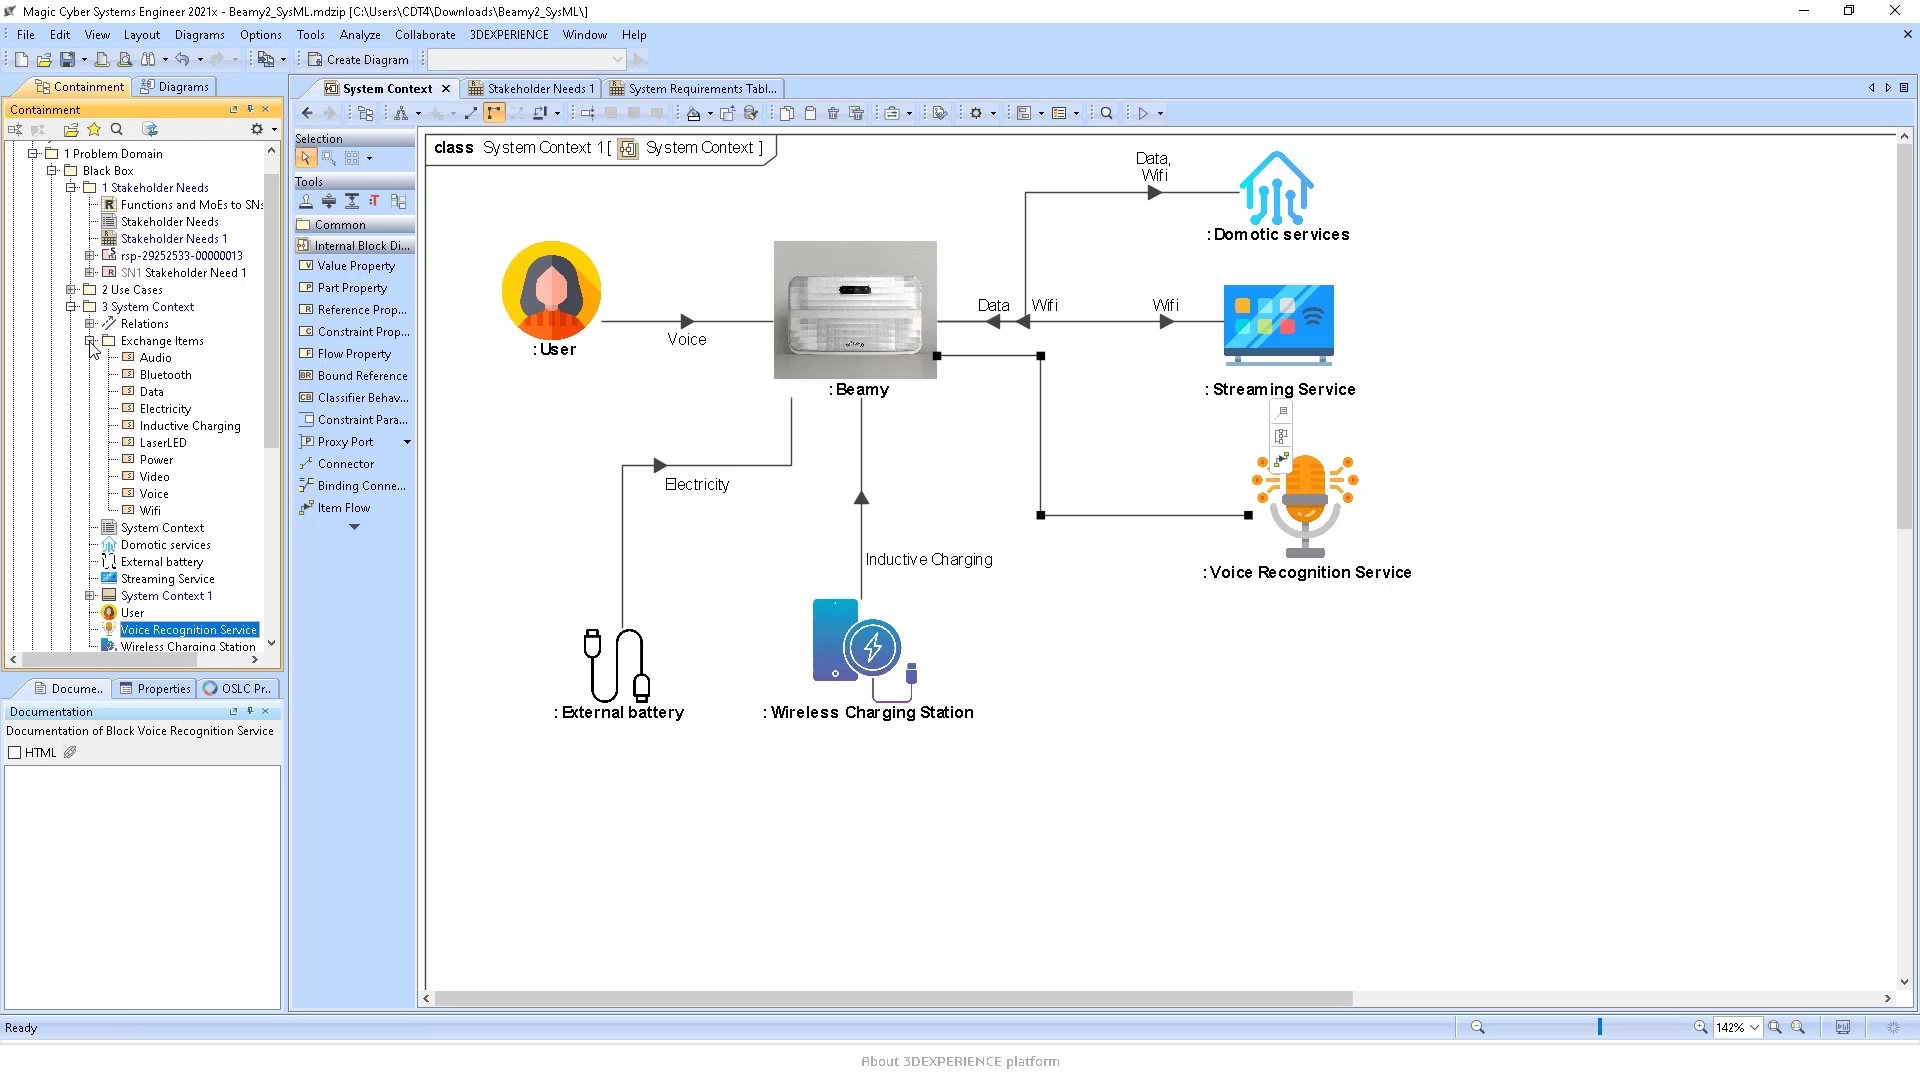Click the zoom slider in status bar
1920x1080 pixels.
click(1599, 1028)
